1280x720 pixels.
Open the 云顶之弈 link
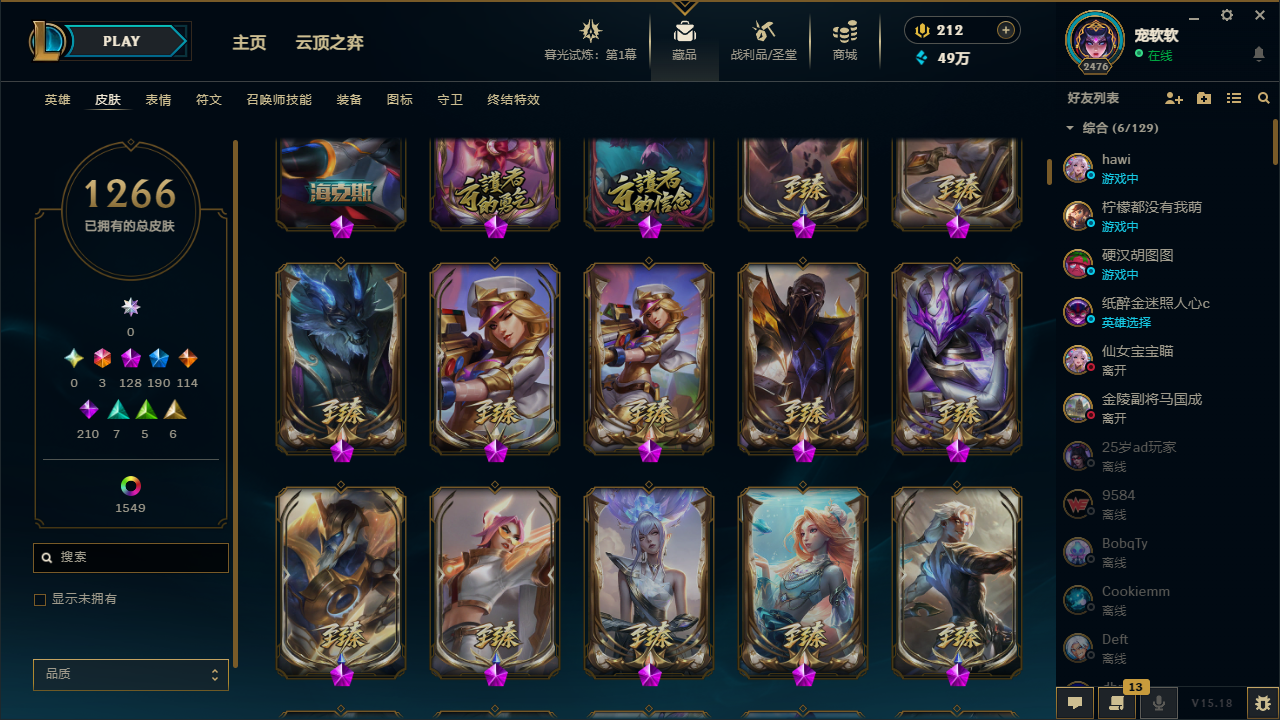(330, 42)
